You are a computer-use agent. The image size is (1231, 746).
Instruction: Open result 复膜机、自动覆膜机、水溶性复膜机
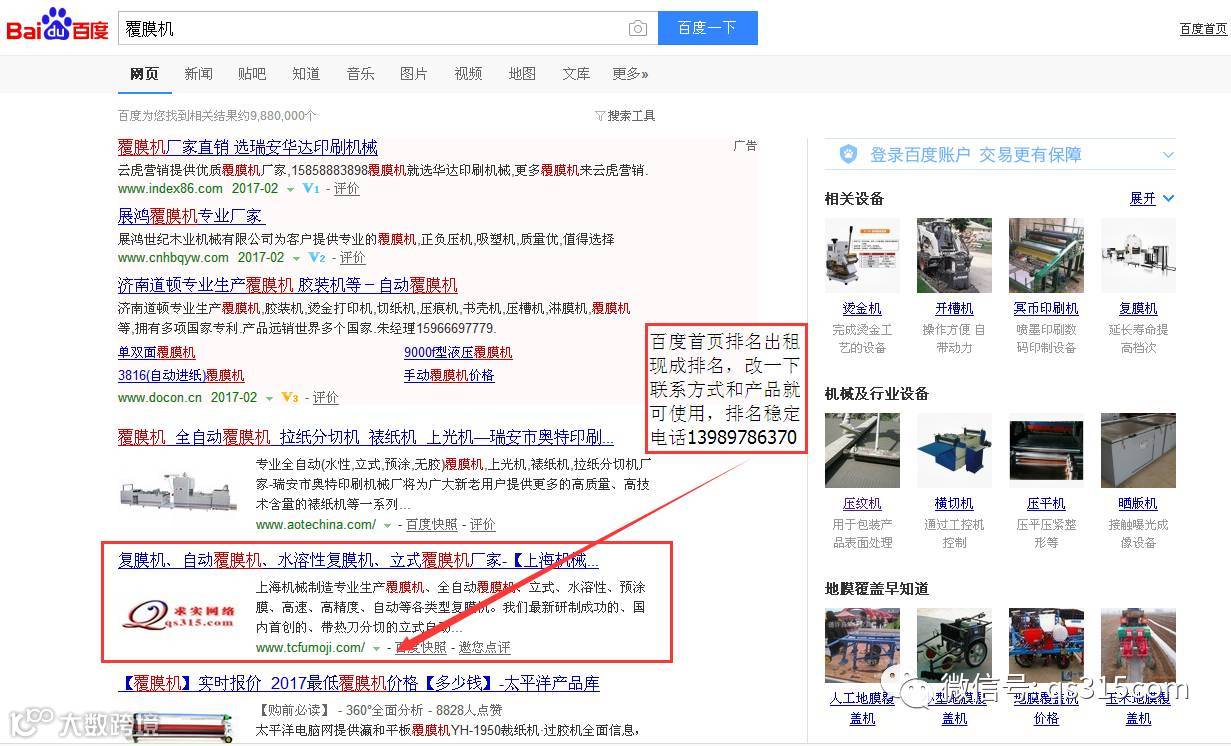358,560
